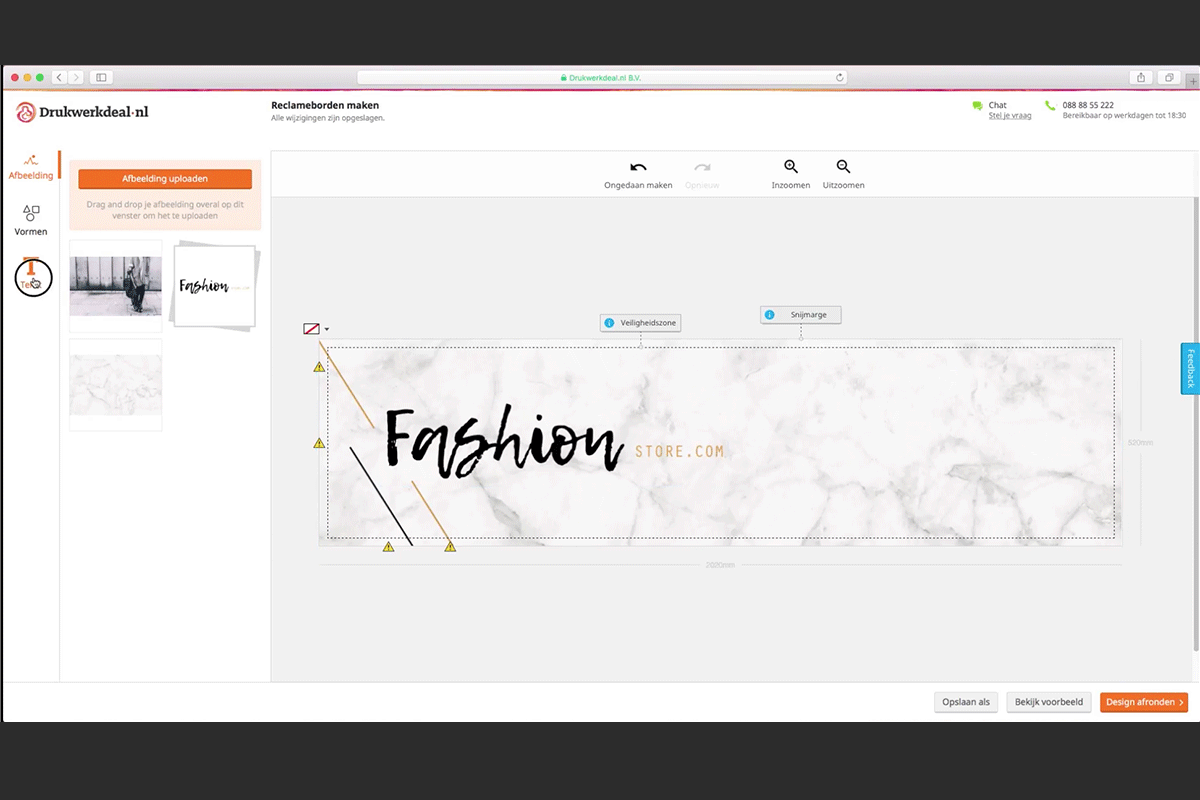Select the black diagonal line shape
This screenshot has width=1200, height=800.
point(381,496)
